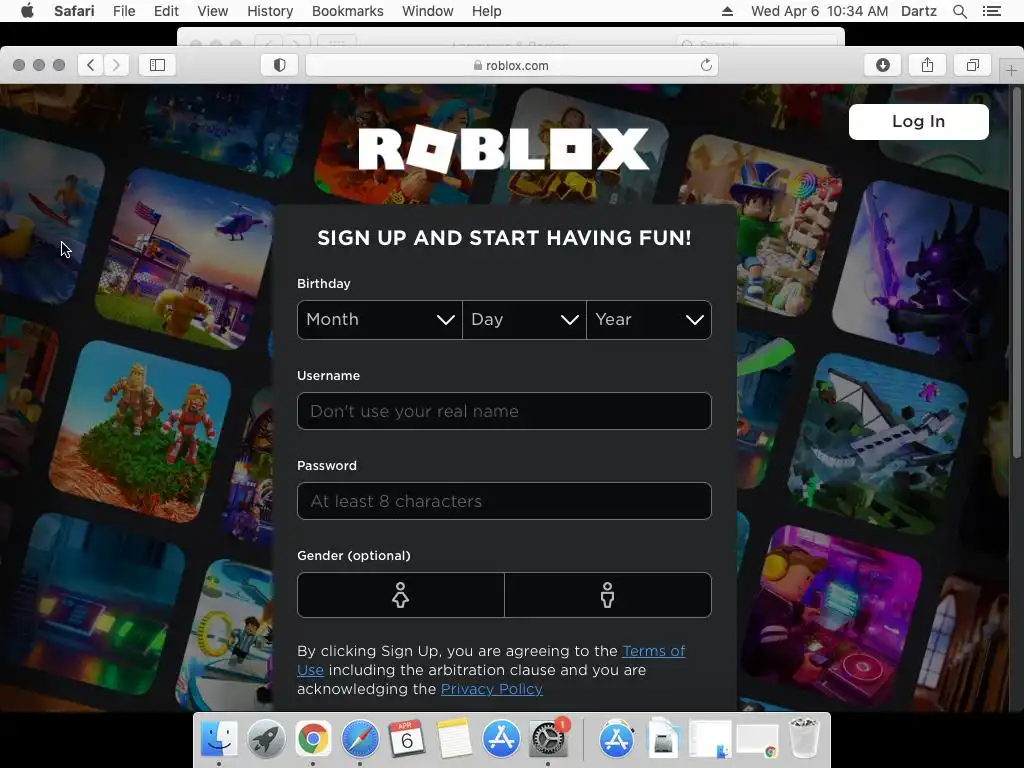Open the minimized Chrome window in the Dock
This screenshot has height=768, width=1024.
pyautogui.click(x=757, y=740)
